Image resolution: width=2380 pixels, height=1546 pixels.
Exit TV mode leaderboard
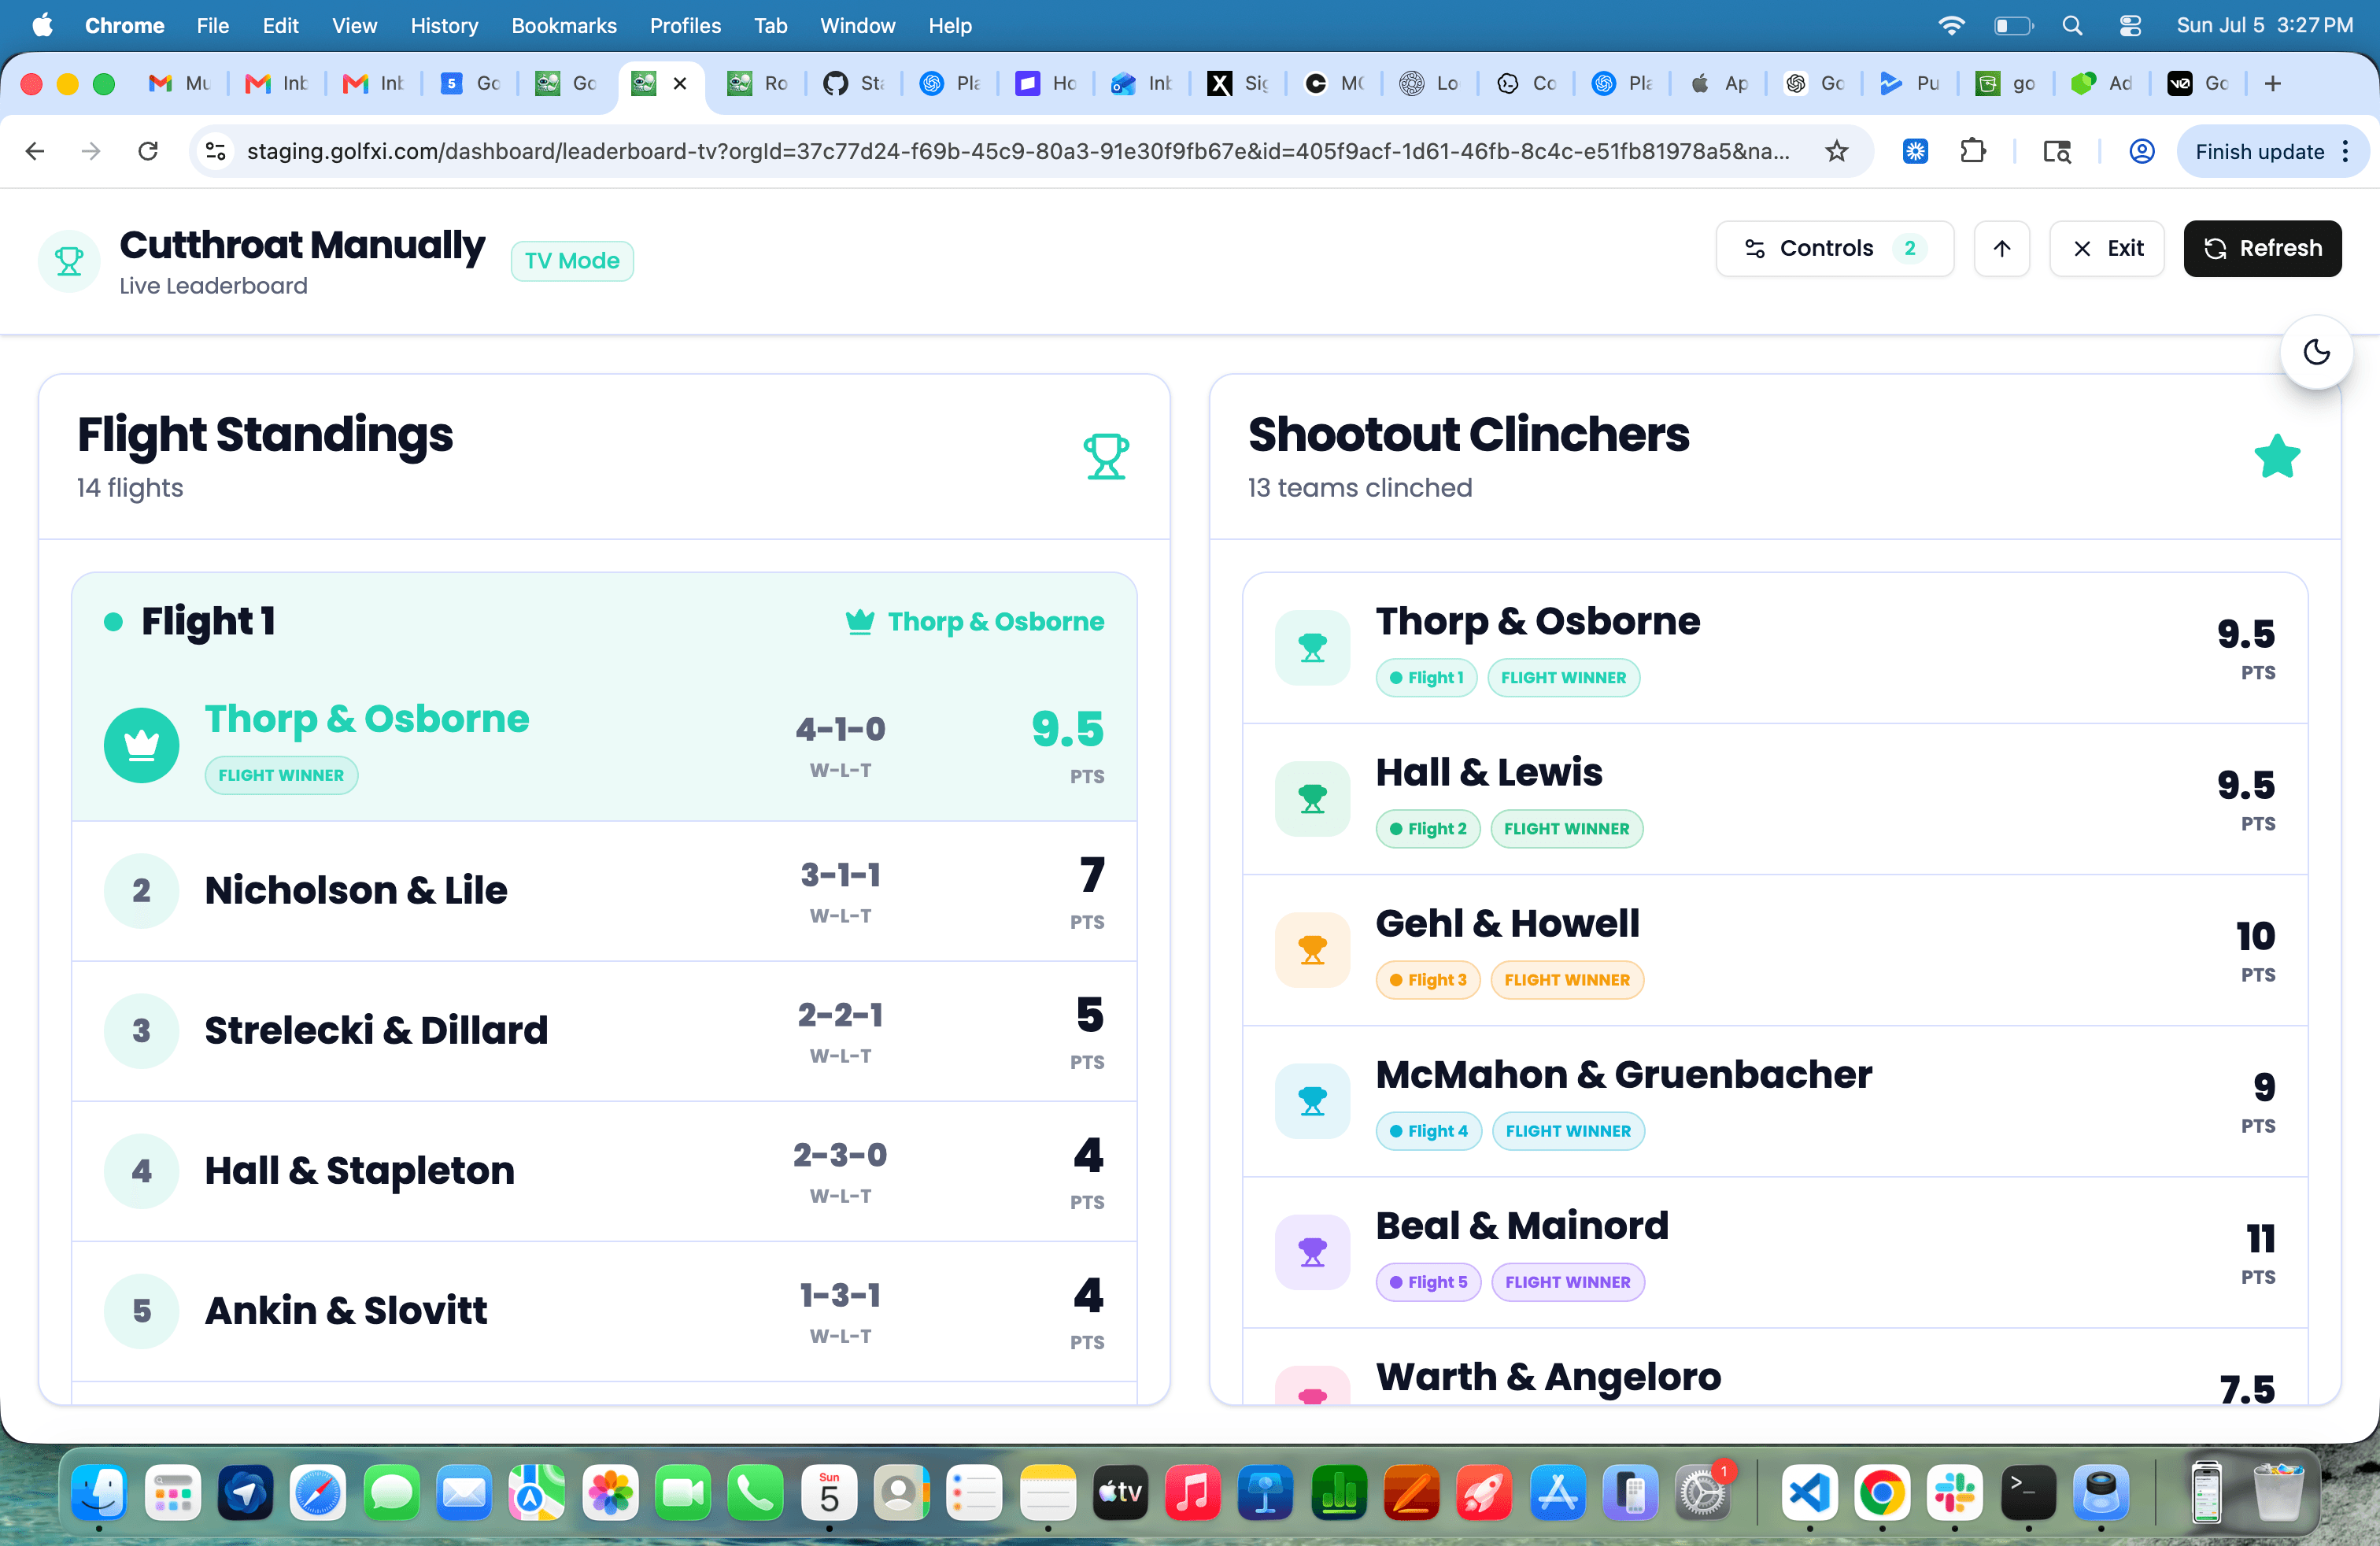point(2107,248)
